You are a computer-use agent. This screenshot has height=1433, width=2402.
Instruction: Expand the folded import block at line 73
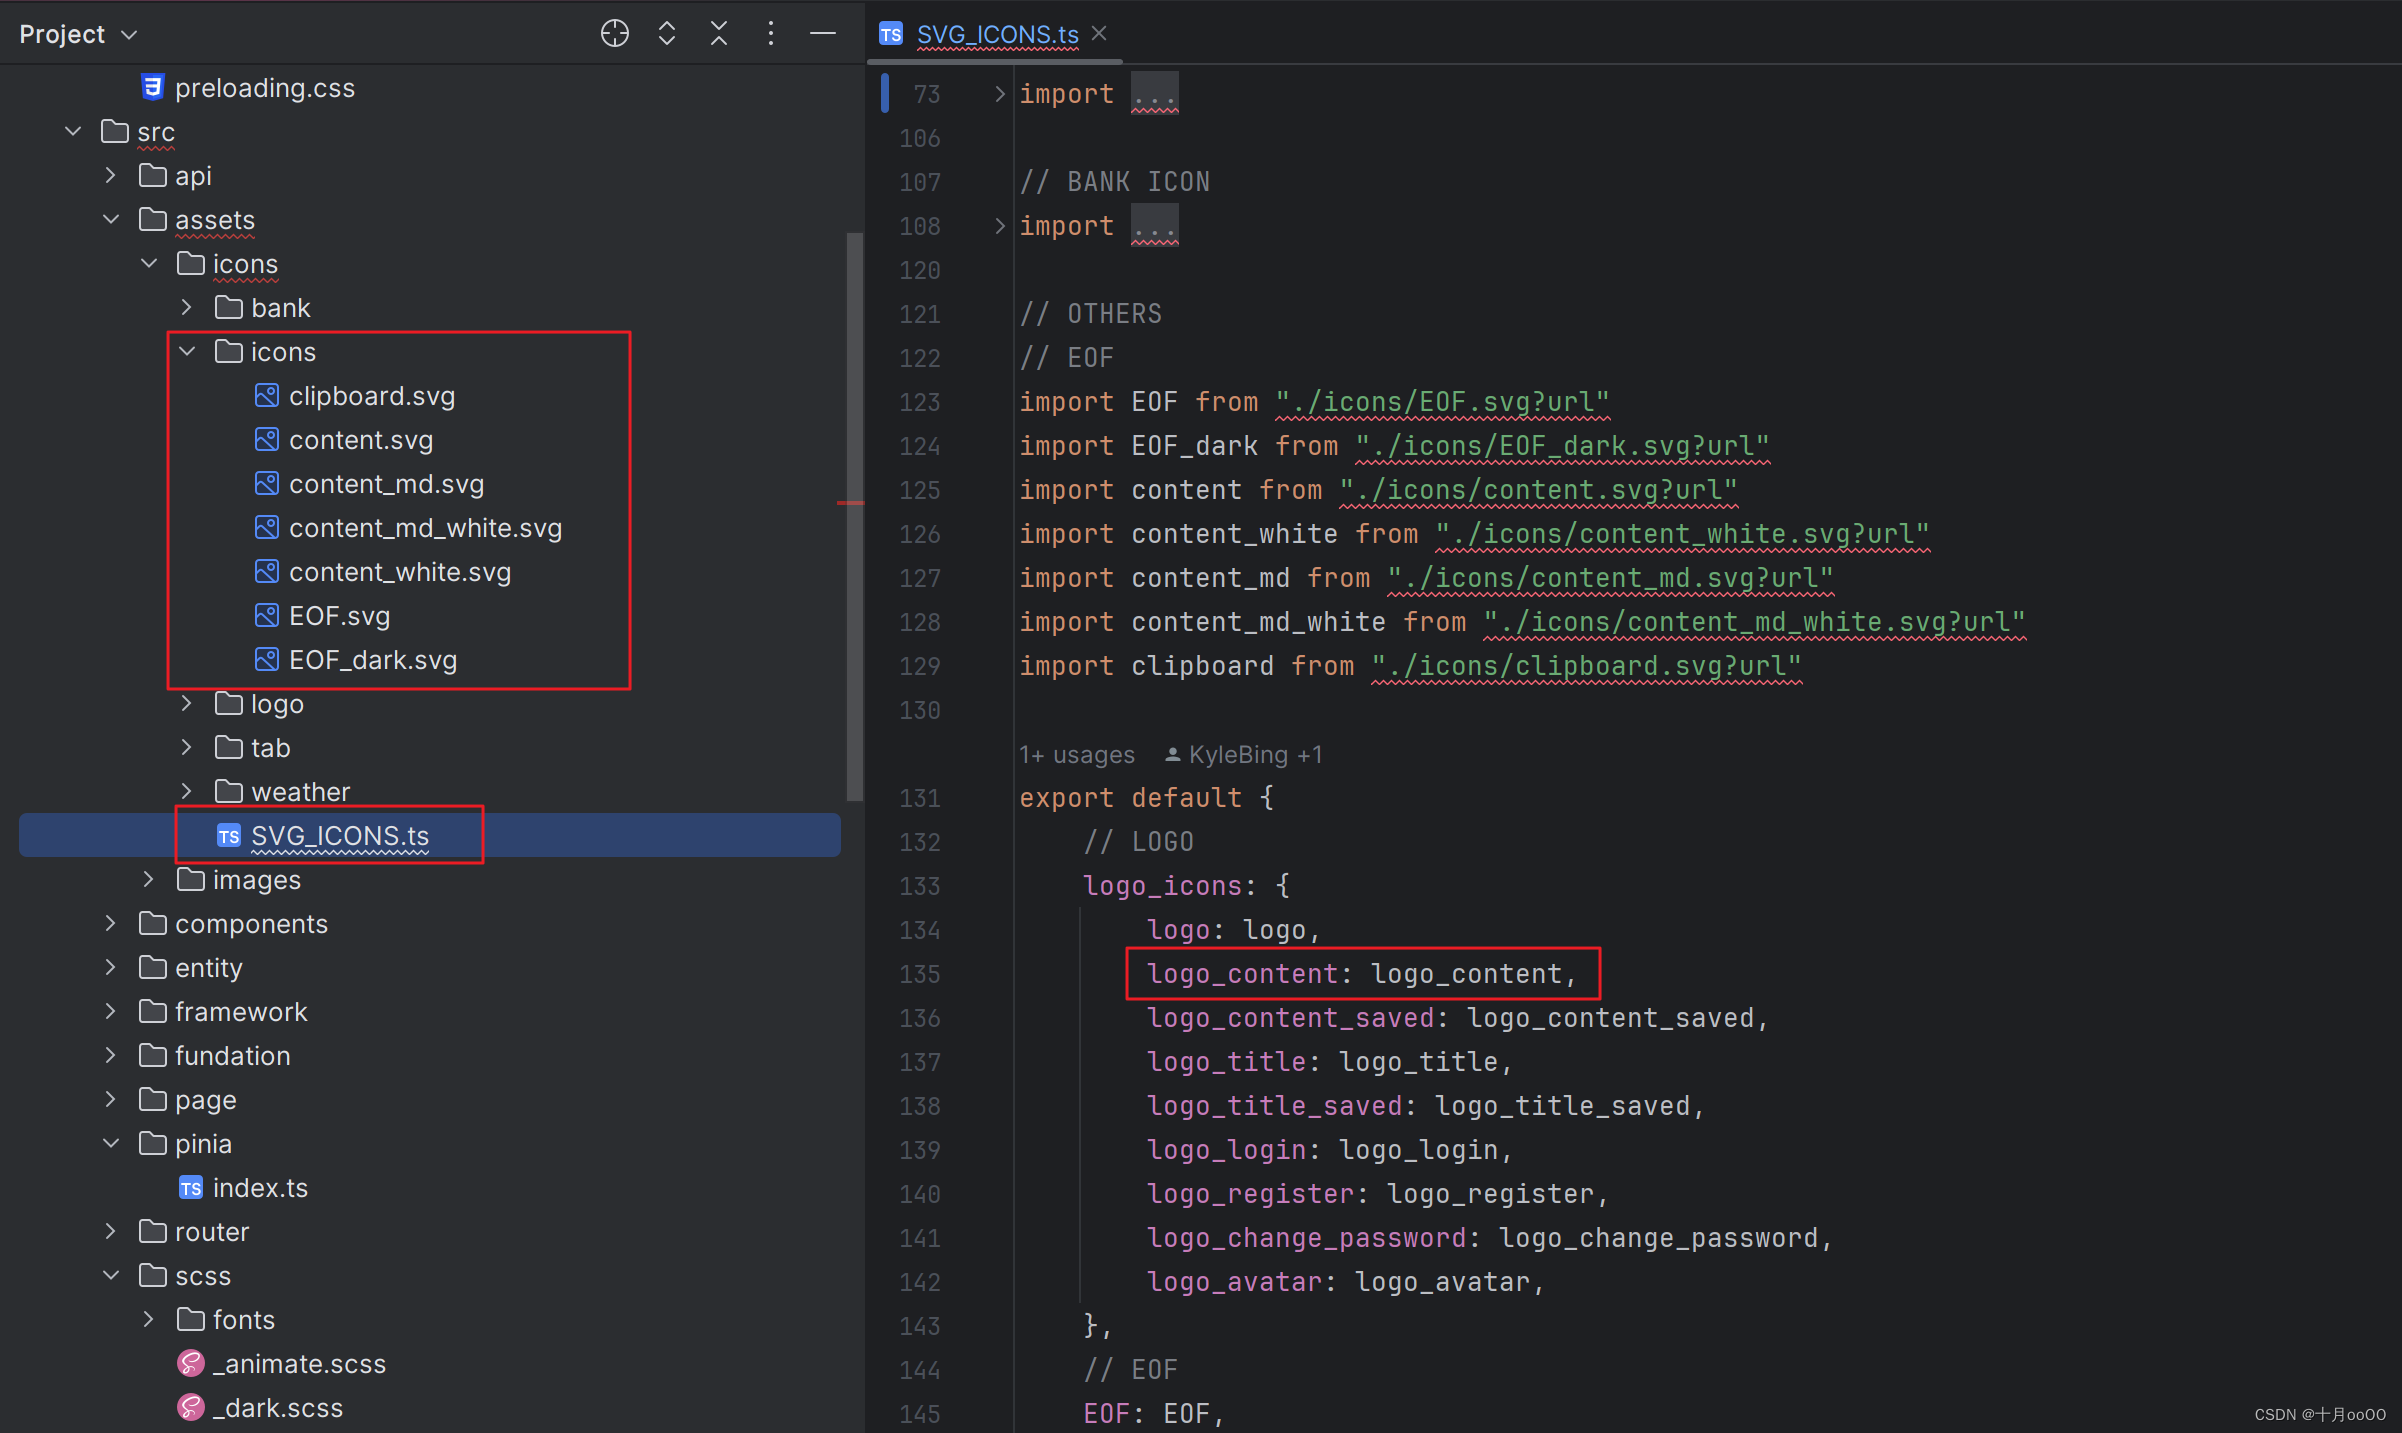999,94
